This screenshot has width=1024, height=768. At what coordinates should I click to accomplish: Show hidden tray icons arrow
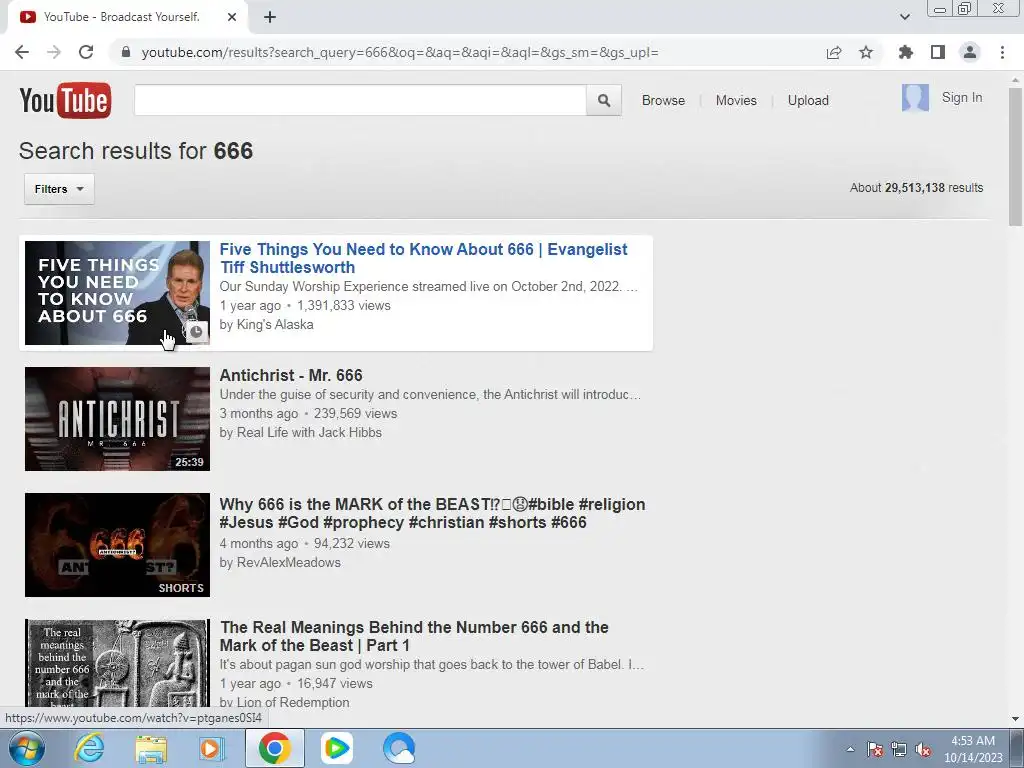coord(850,749)
